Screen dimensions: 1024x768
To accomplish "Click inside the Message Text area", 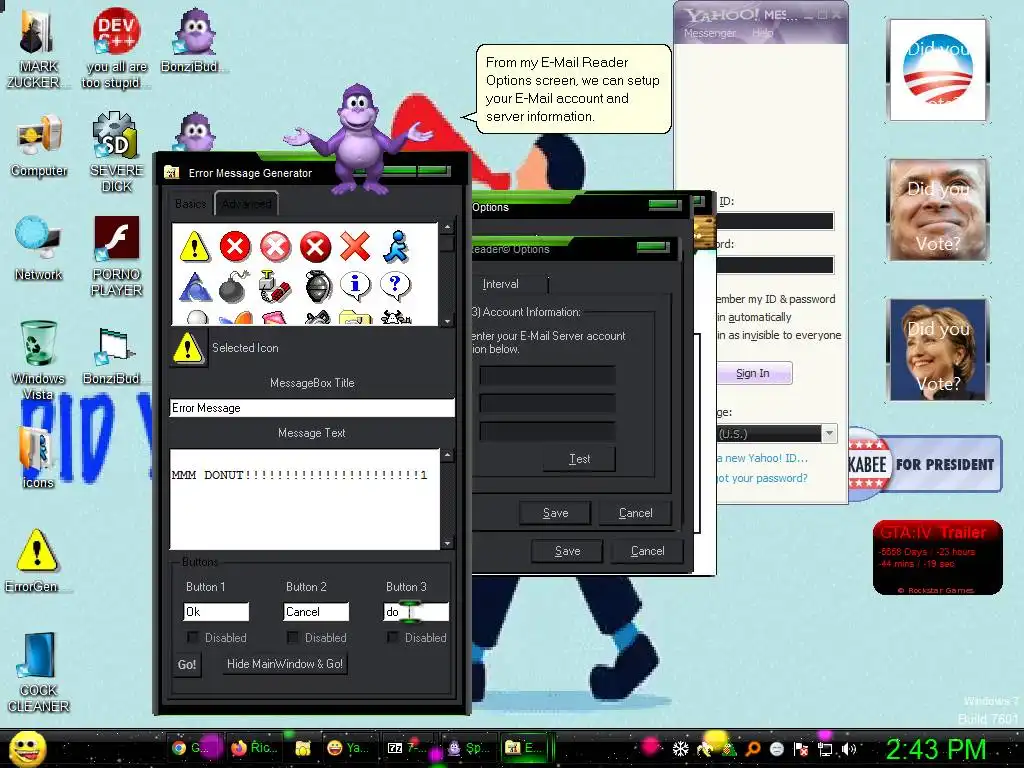I will 305,500.
